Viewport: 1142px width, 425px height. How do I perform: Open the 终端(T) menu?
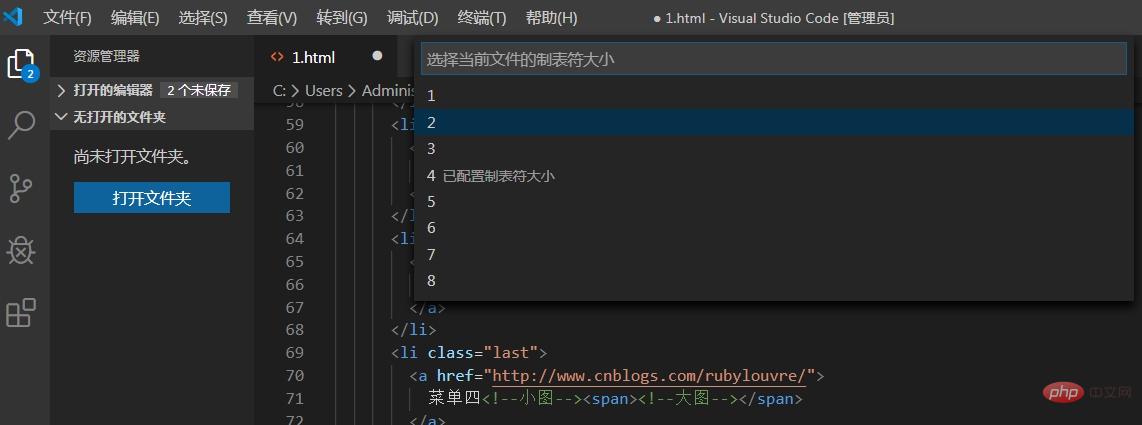(x=481, y=18)
